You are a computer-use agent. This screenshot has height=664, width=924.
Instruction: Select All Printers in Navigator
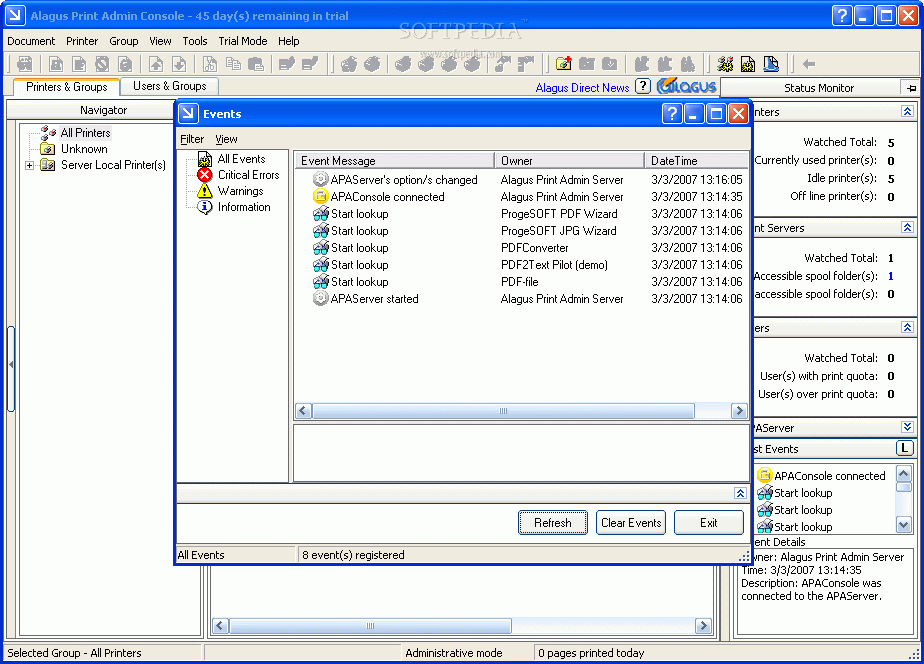85,133
